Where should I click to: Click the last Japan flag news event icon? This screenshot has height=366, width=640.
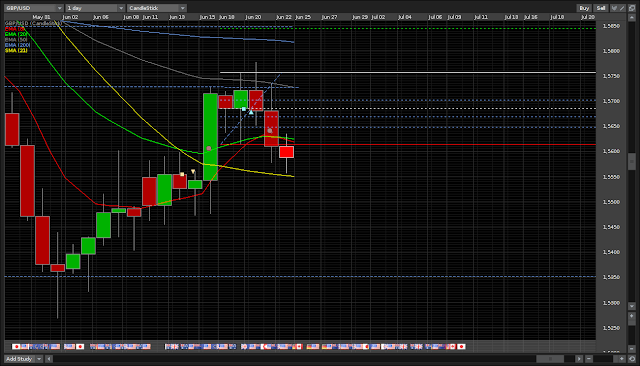(x=461, y=346)
